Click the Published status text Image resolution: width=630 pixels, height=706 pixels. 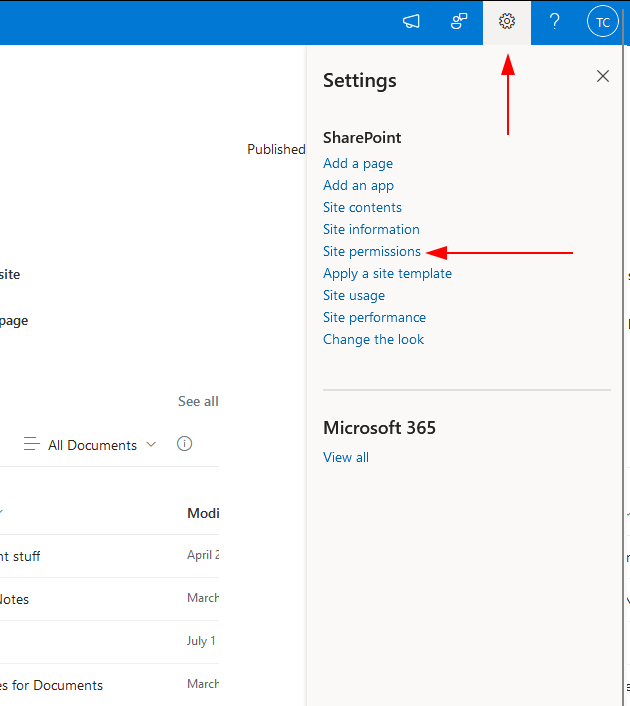click(276, 149)
